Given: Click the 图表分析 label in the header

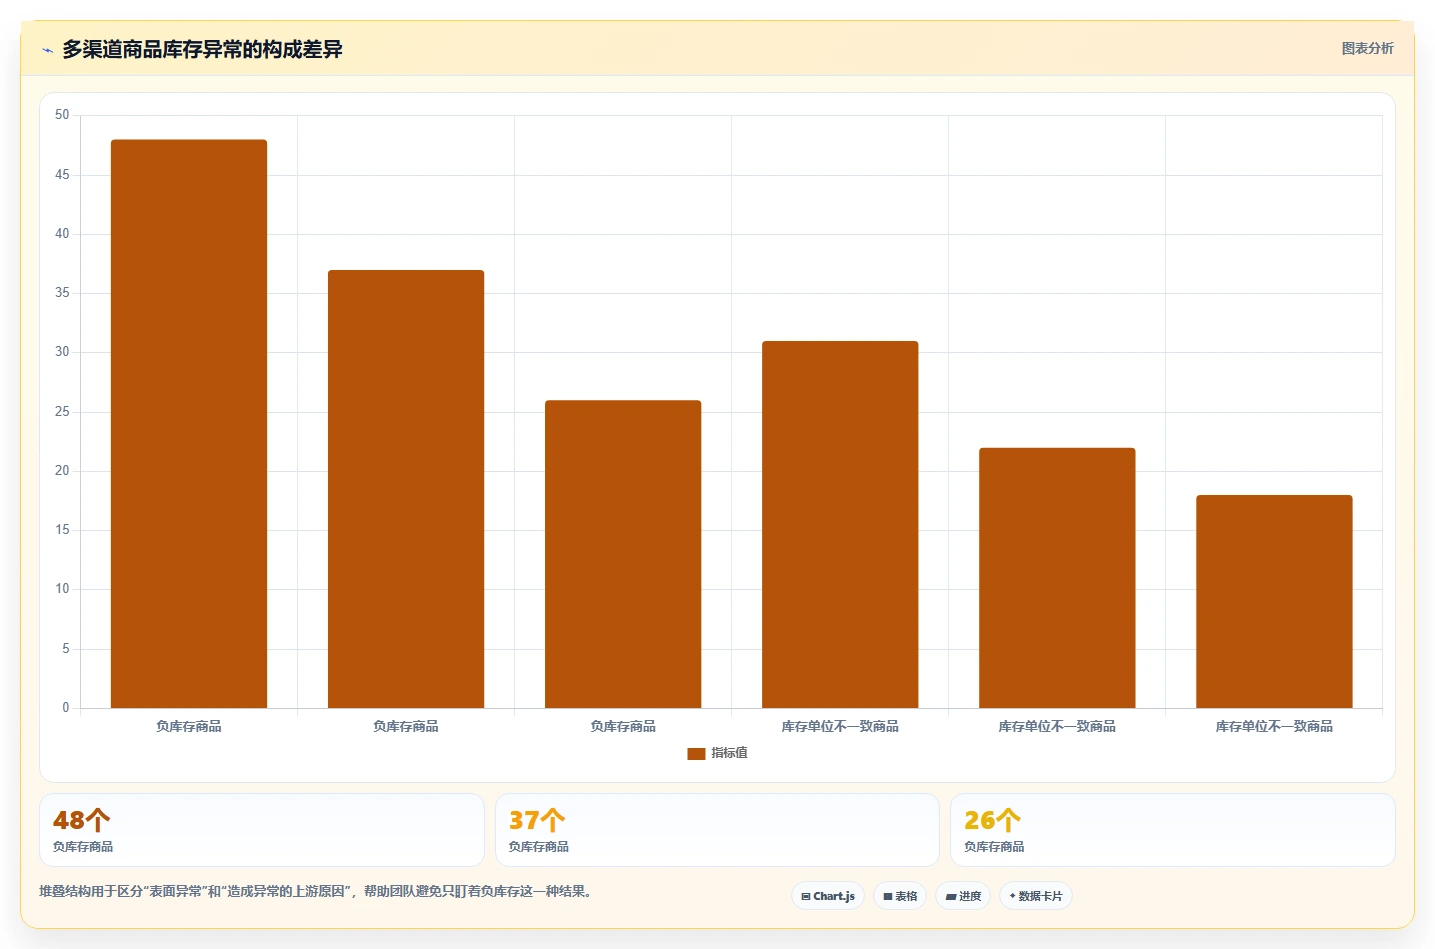Looking at the screenshot, I should click(1367, 48).
